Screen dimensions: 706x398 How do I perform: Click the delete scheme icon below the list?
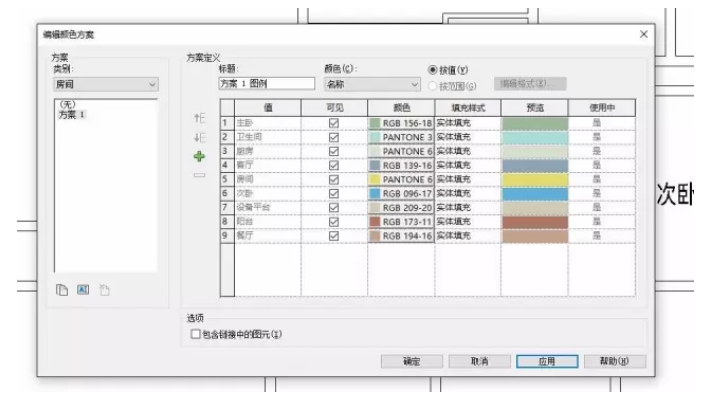(x=104, y=290)
